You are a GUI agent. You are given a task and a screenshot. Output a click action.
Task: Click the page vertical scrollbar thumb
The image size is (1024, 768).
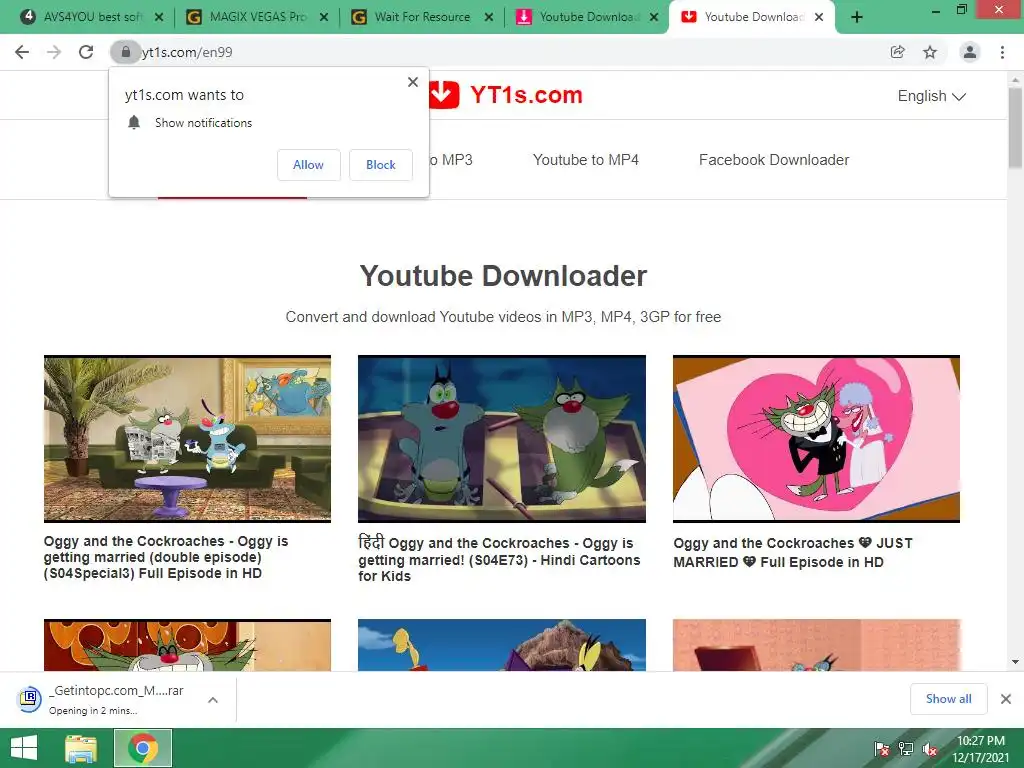coord(1015,127)
